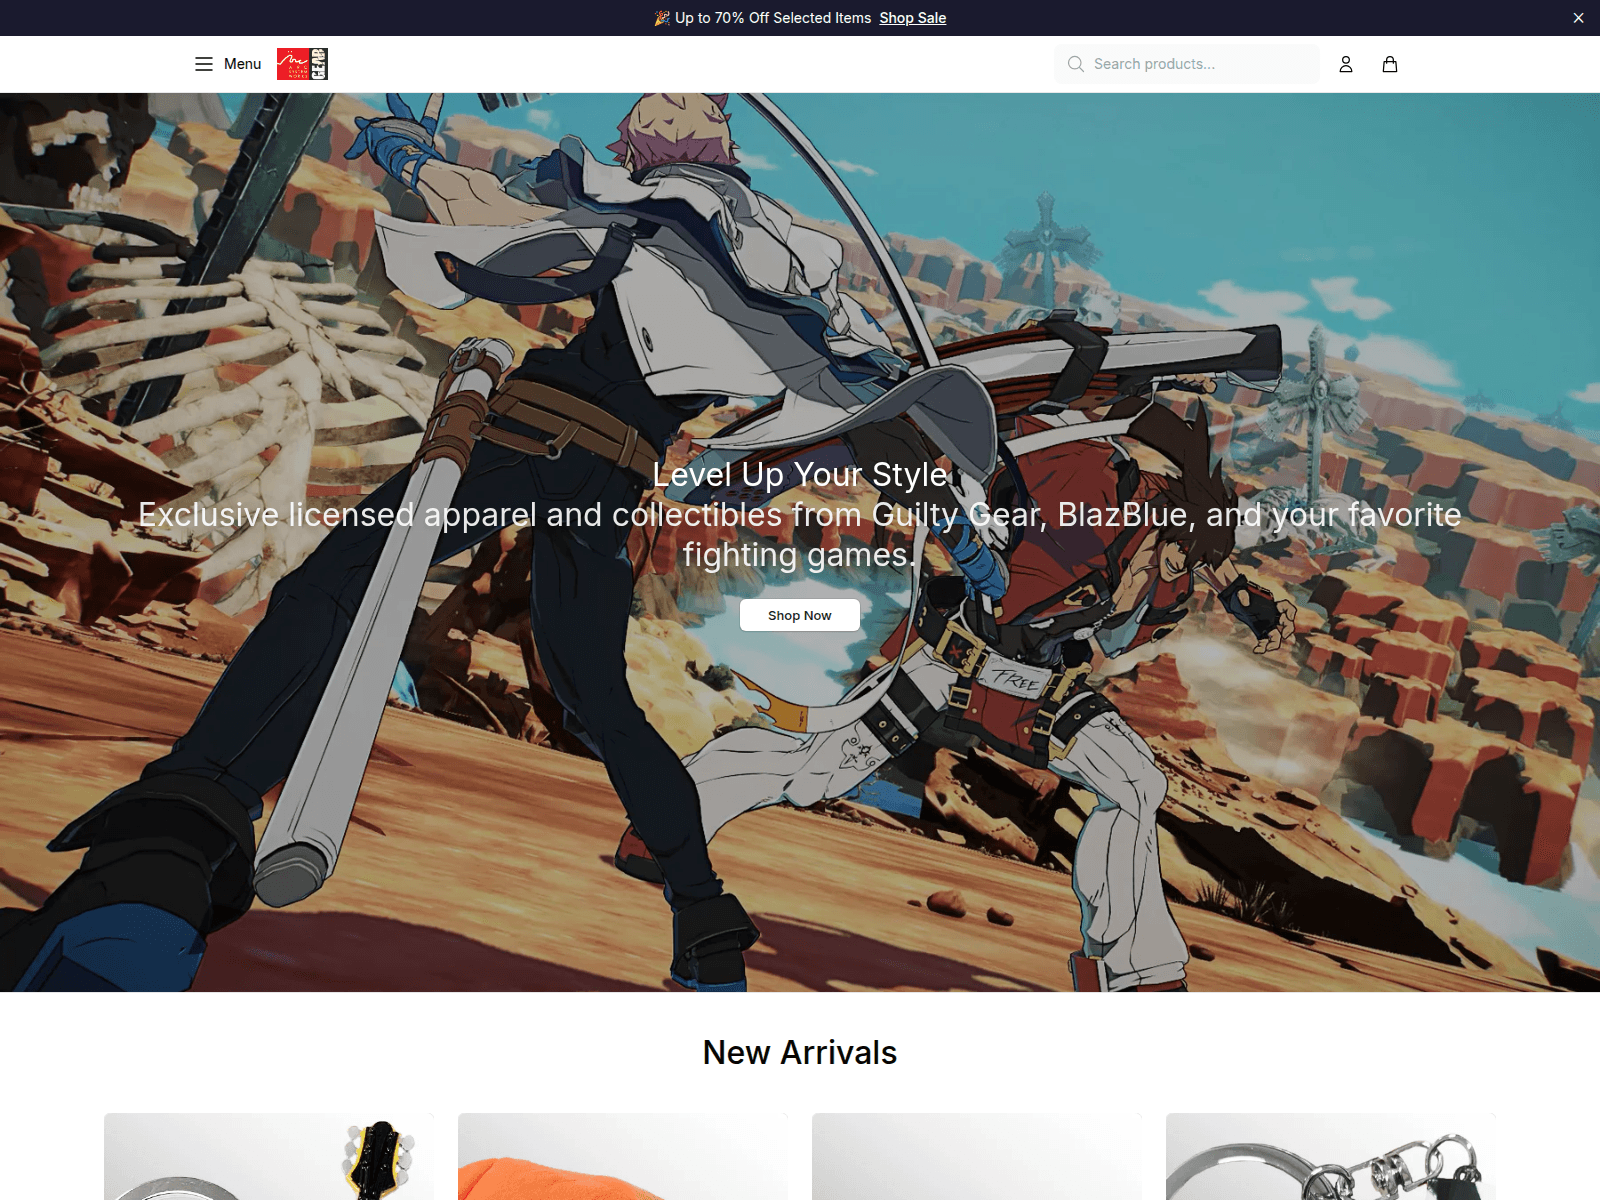
Task: Follow the Shop Sale link
Action: (x=912, y=18)
